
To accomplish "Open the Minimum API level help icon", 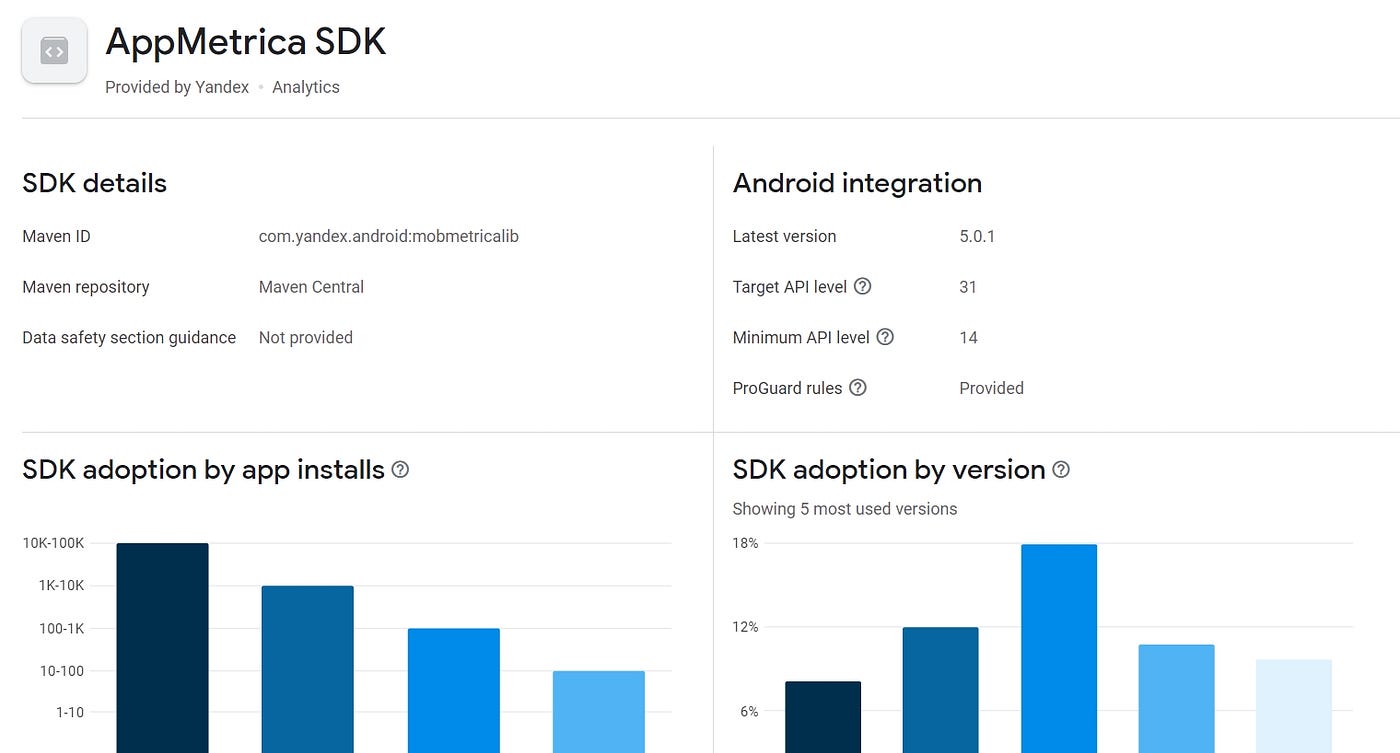I will tap(884, 337).
